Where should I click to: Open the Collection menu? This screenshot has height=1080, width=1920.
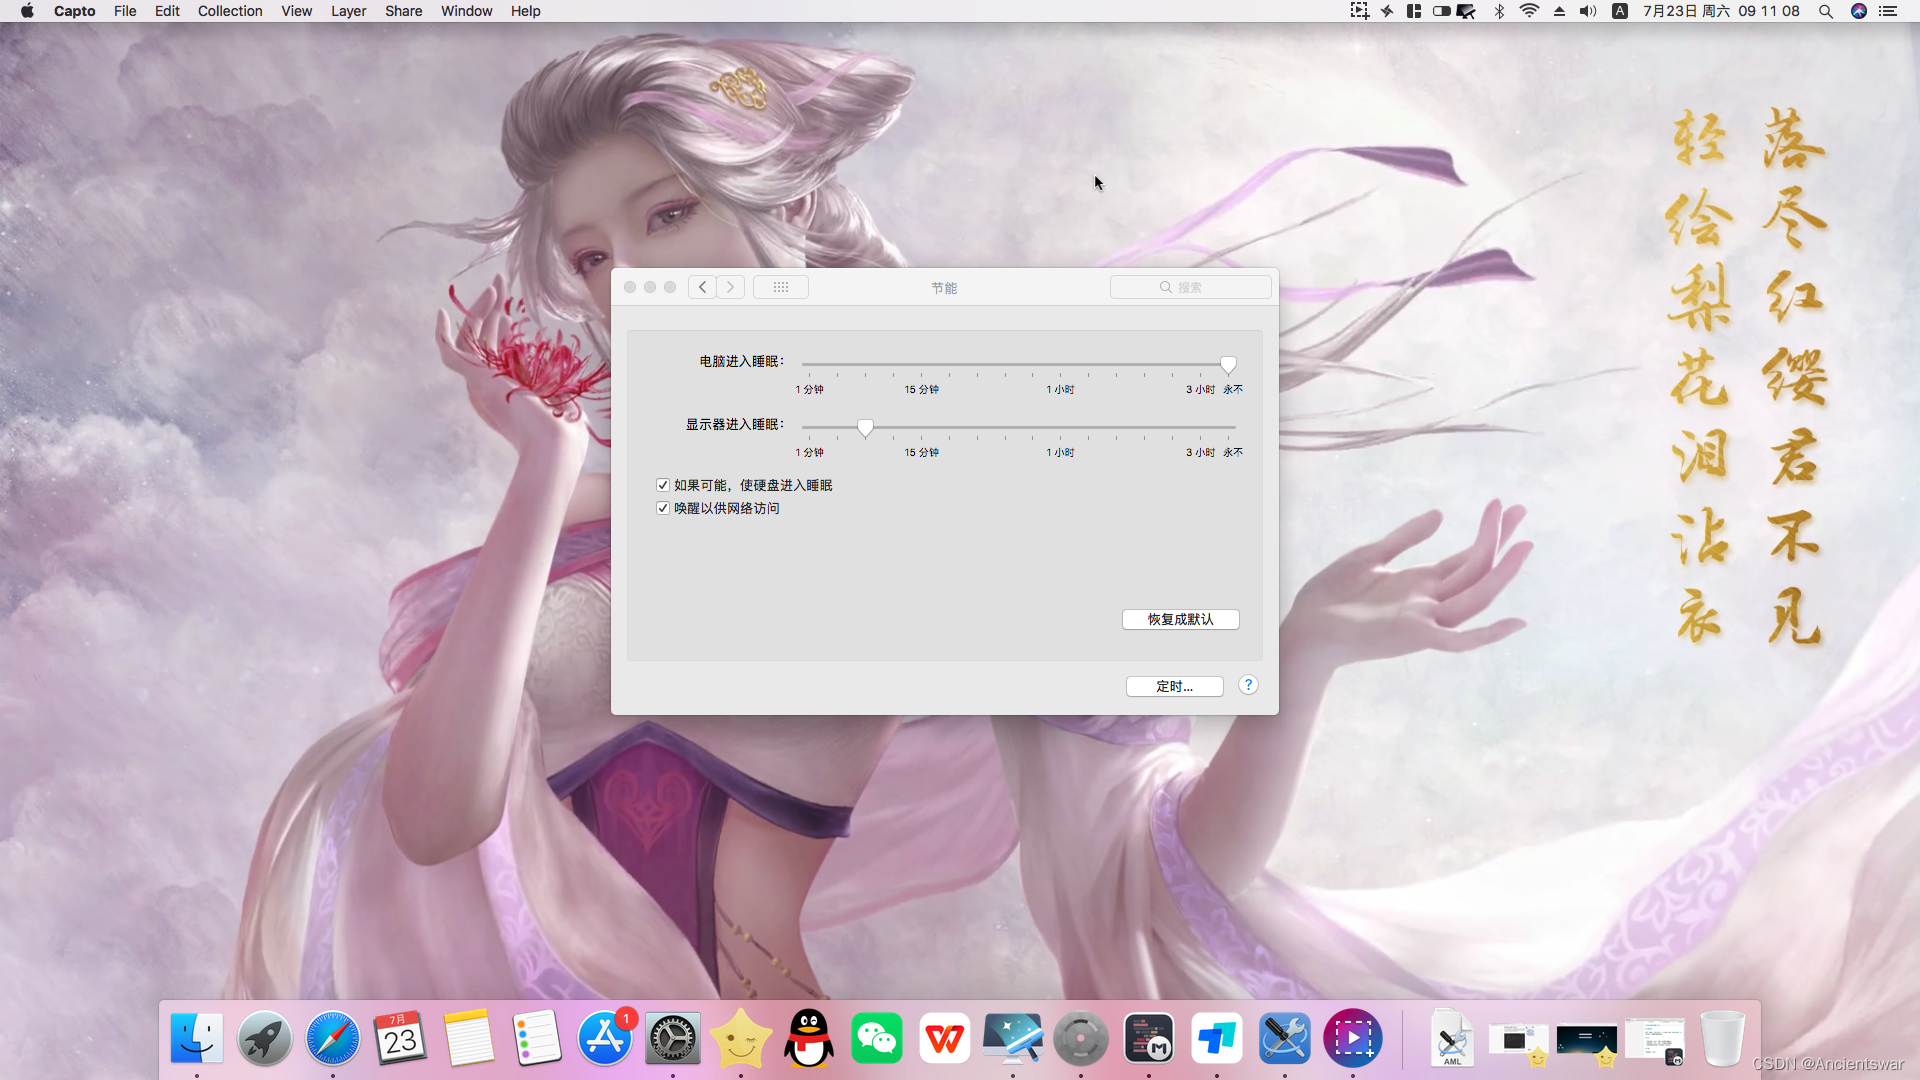pos(229,11)
